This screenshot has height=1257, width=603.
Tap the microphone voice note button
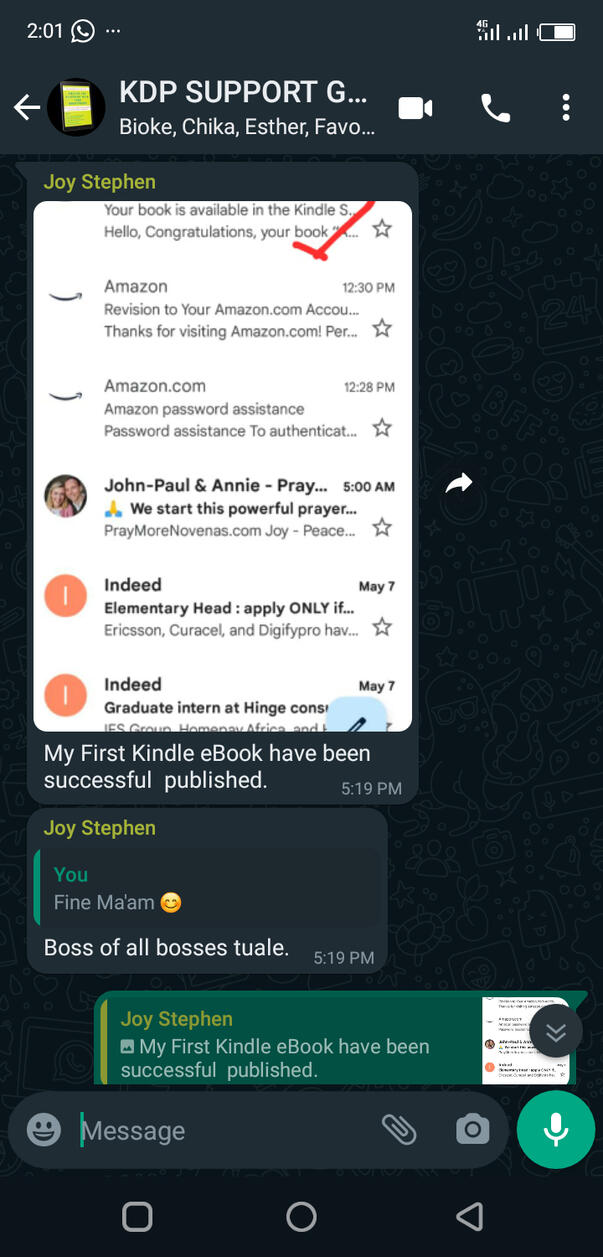pyautogui.click(x=556, y=1130)
